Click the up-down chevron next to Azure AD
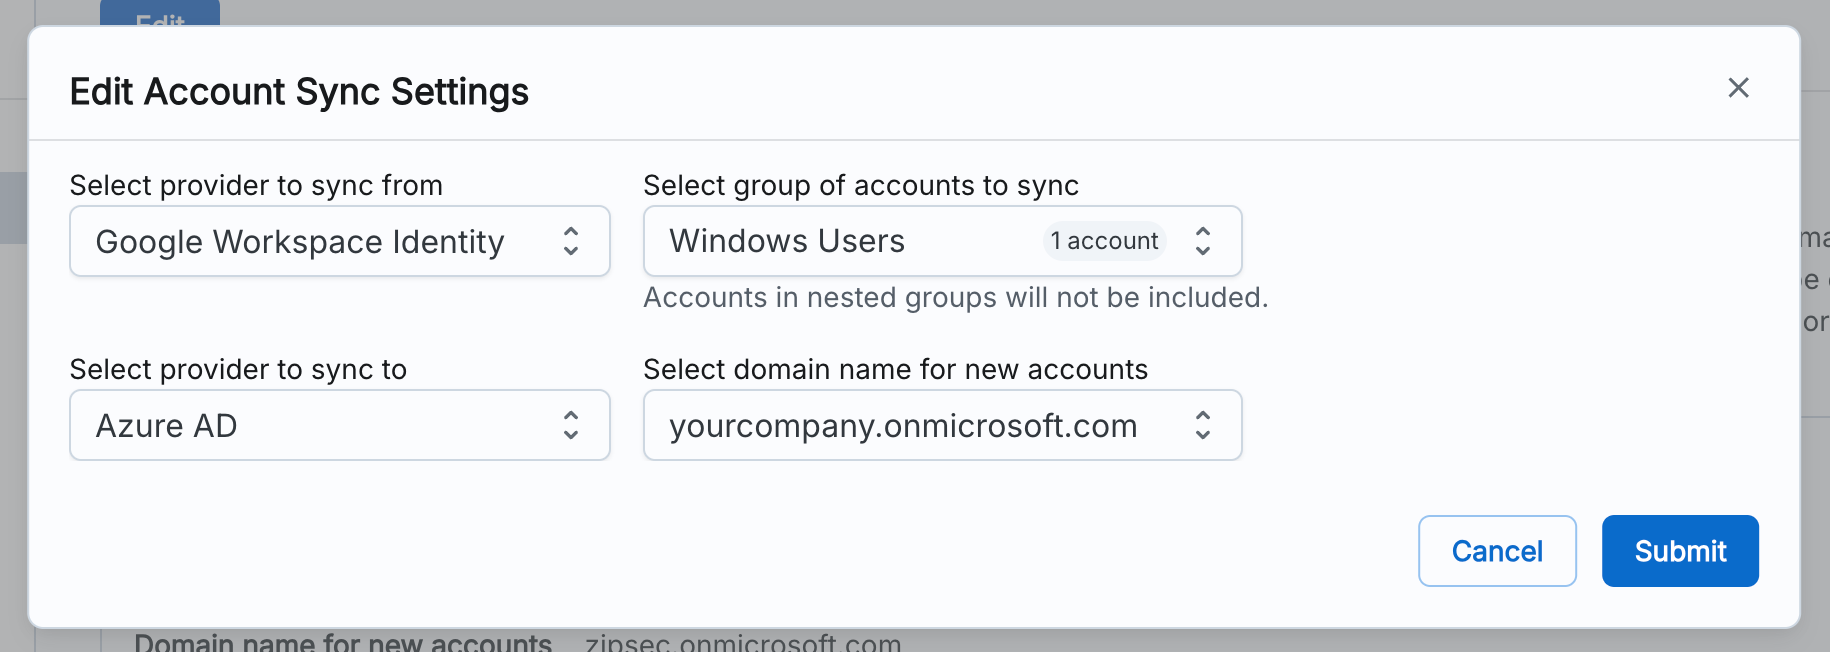 (x=571, y=425)
